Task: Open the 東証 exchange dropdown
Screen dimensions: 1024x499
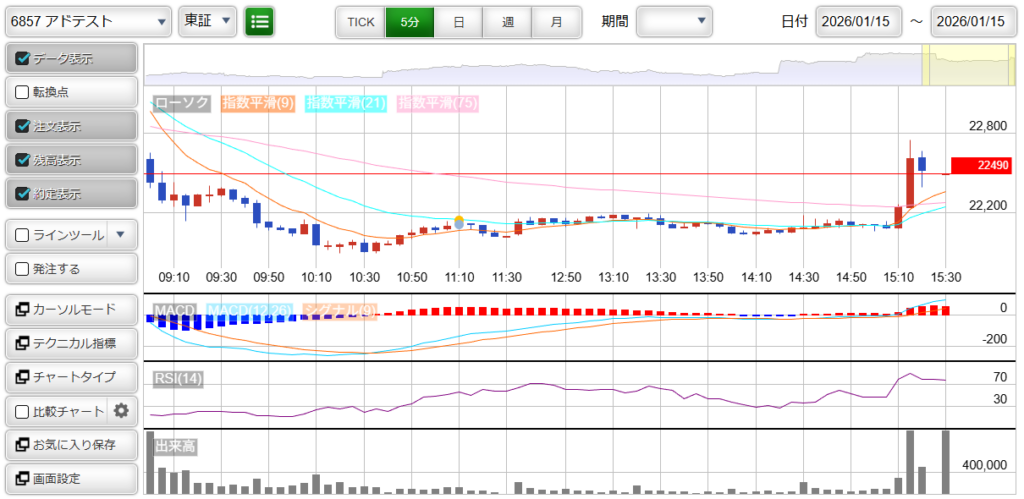Action: click(208, 21)
